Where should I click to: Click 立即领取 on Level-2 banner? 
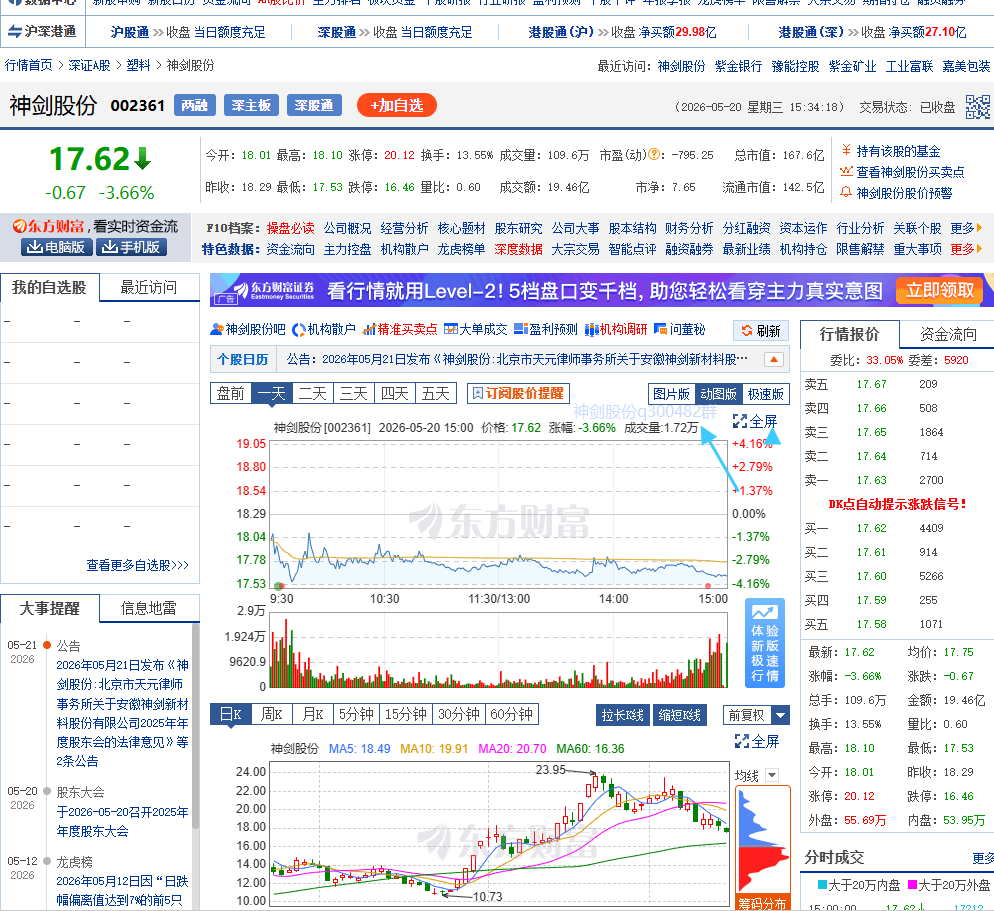939,290
